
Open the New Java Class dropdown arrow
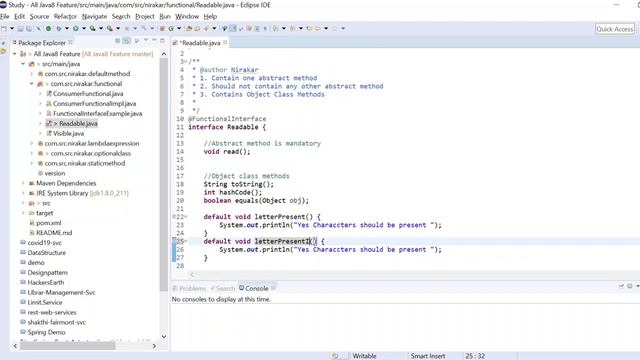coord(179,29)
